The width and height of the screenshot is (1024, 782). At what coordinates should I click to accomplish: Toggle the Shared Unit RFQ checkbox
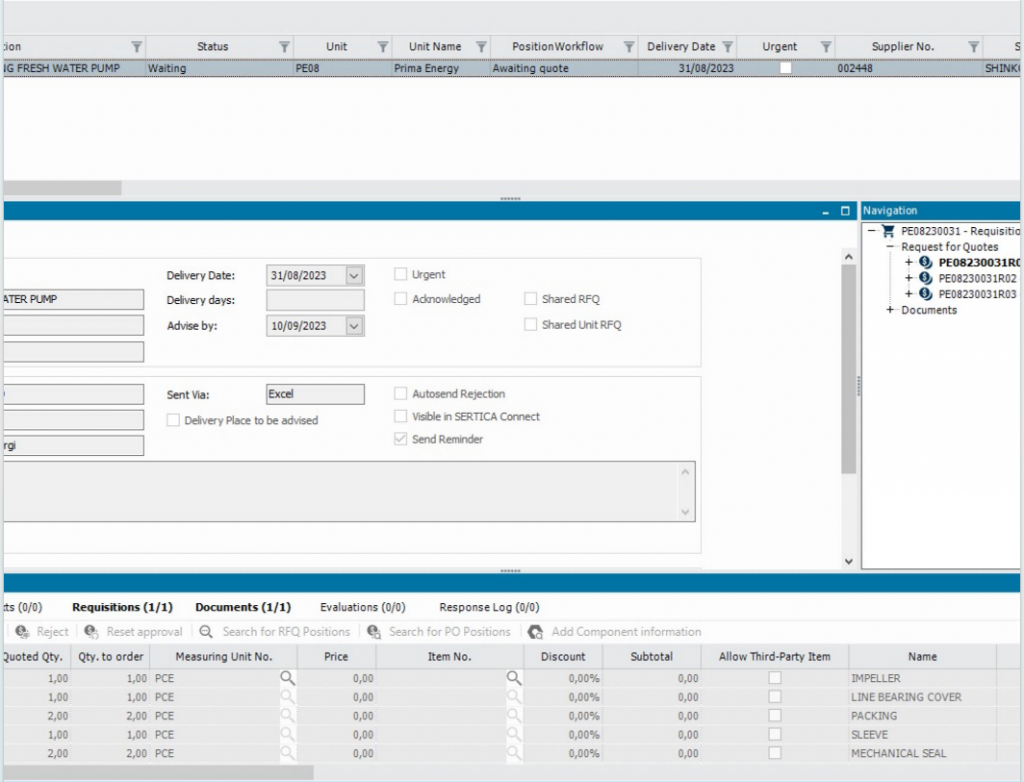pyautogui.click(x=530, y=325)
